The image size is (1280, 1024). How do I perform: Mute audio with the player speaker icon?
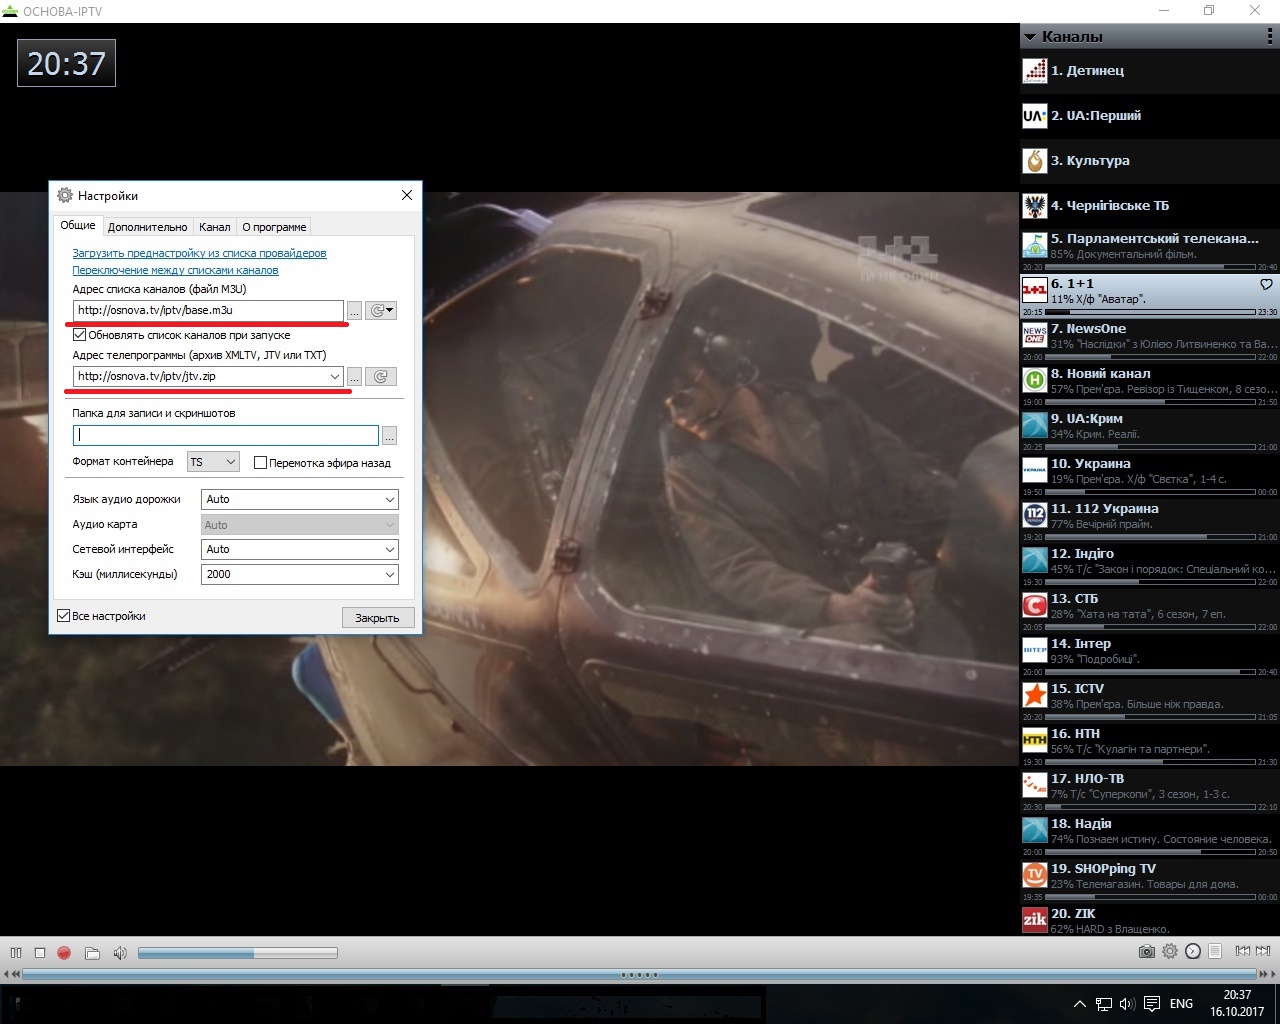point(120,953)
